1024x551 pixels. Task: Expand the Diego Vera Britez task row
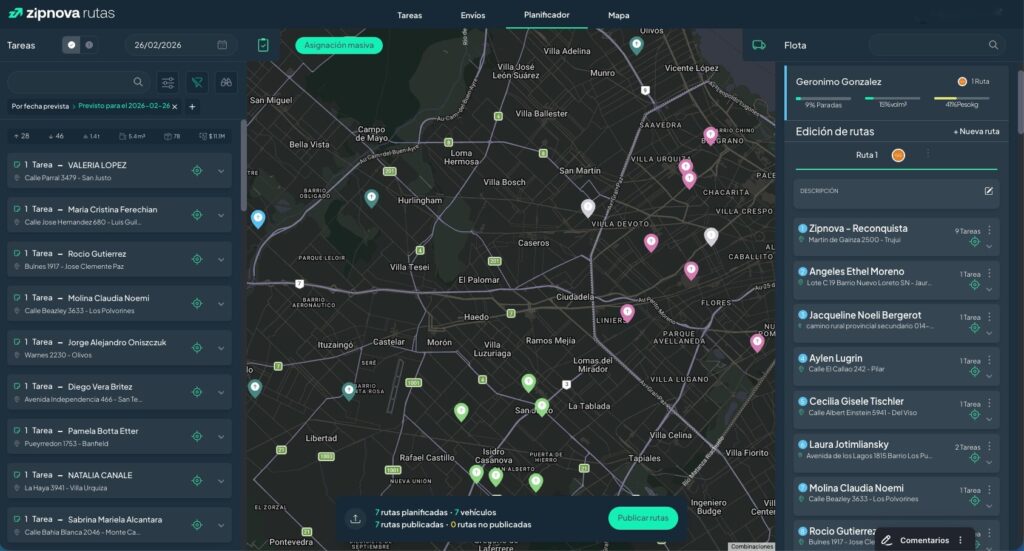221,392
